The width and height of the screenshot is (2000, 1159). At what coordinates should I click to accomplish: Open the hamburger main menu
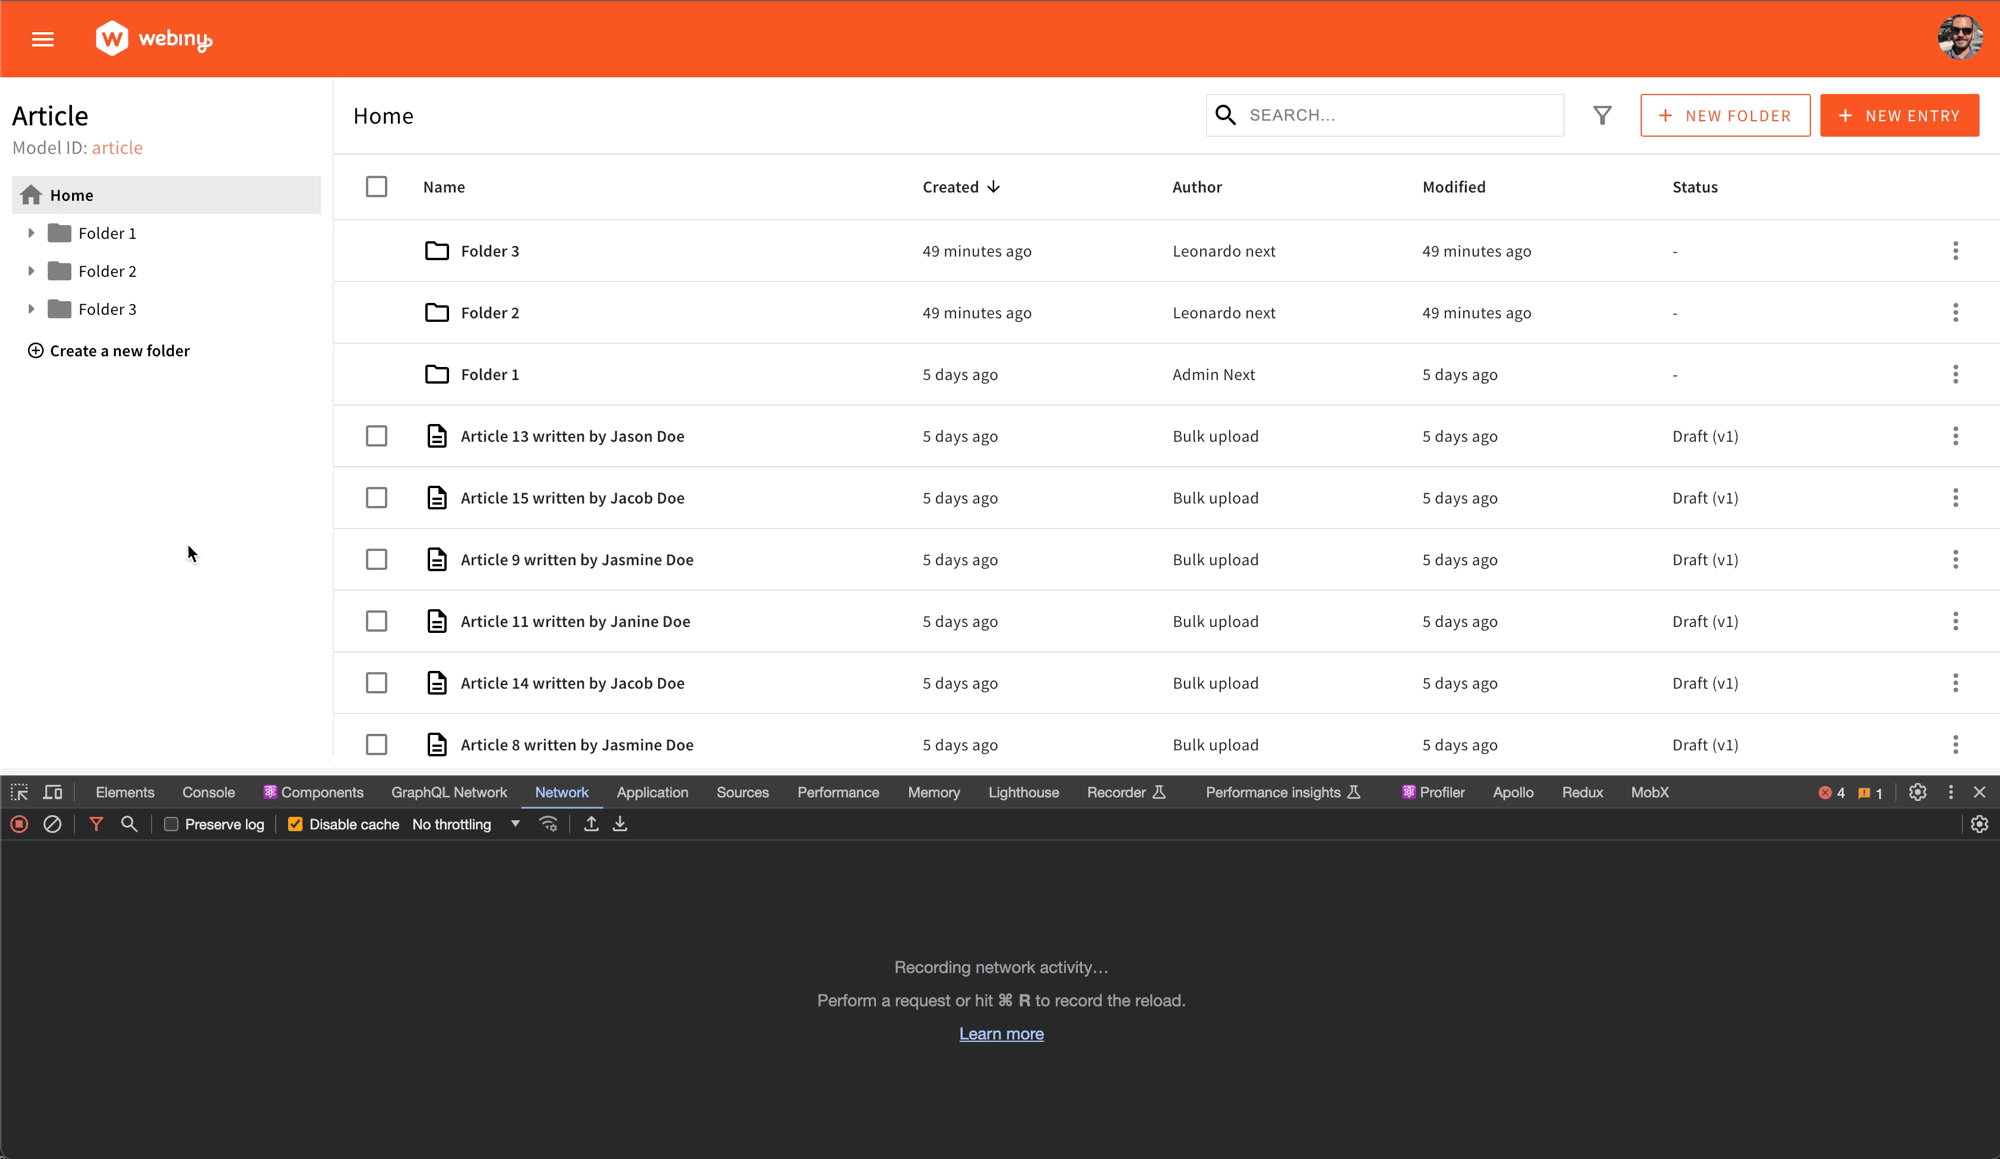pyautogui.click(x=42, y=39)
